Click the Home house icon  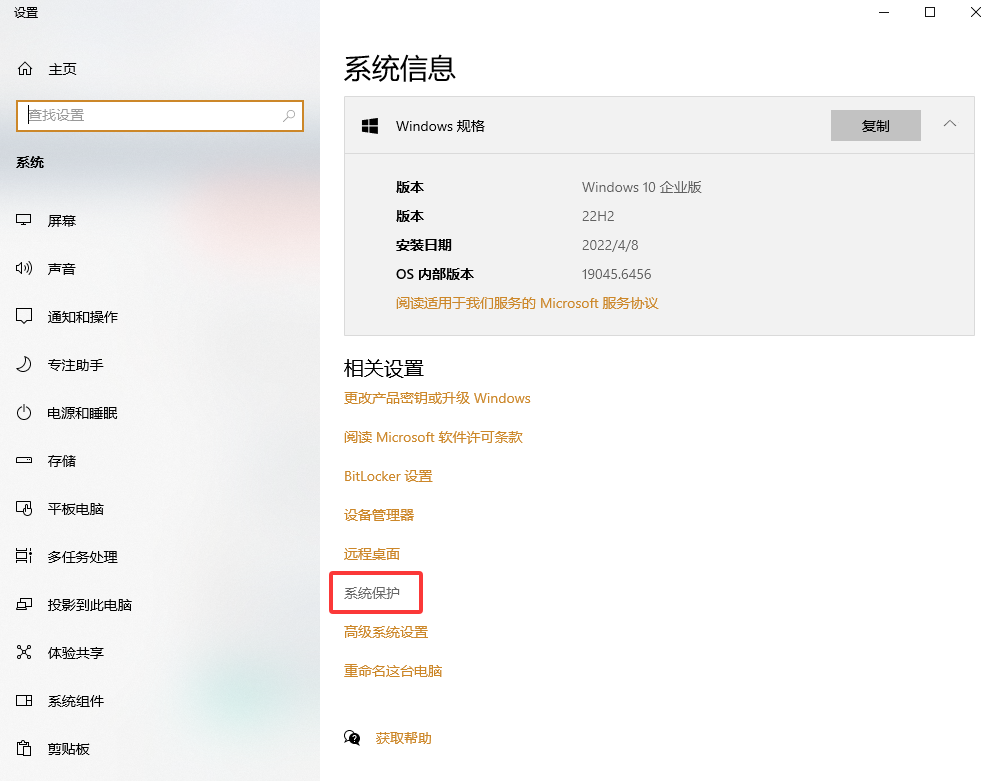click(x=25, y=68)
